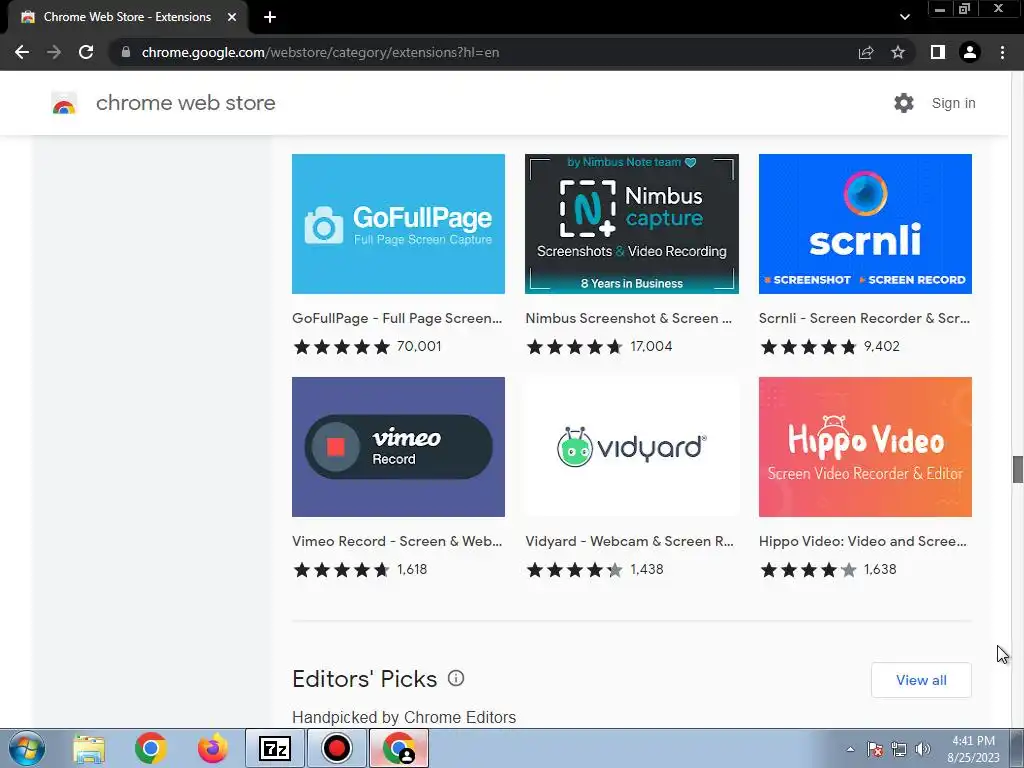
Task: Click the page vertical scrollbar thumb
Action: (x=1017, y=470)
